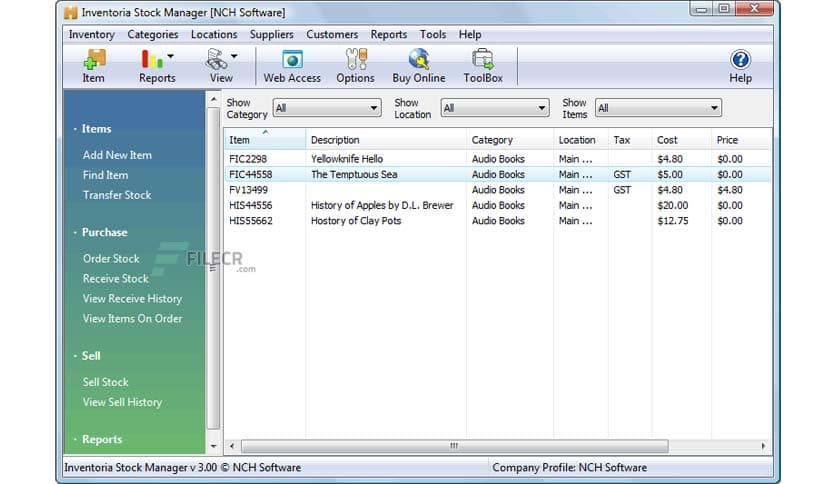
Task: Click the Buy Online icon
Action: pyautogui.click(x=419, y=66)
